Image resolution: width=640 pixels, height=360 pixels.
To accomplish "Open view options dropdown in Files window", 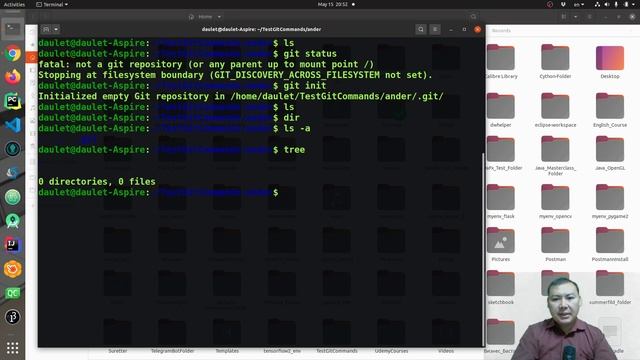I will coord(576,17).
